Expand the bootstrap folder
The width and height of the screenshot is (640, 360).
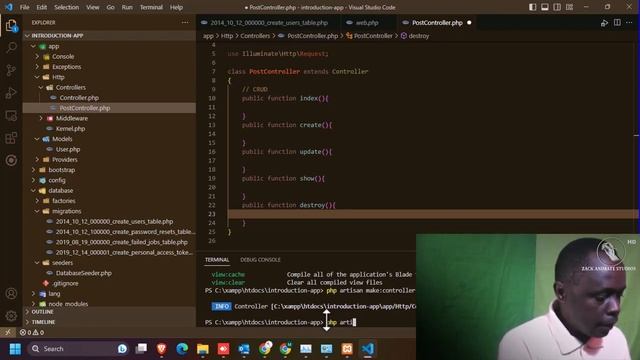(x=62, y=170)
